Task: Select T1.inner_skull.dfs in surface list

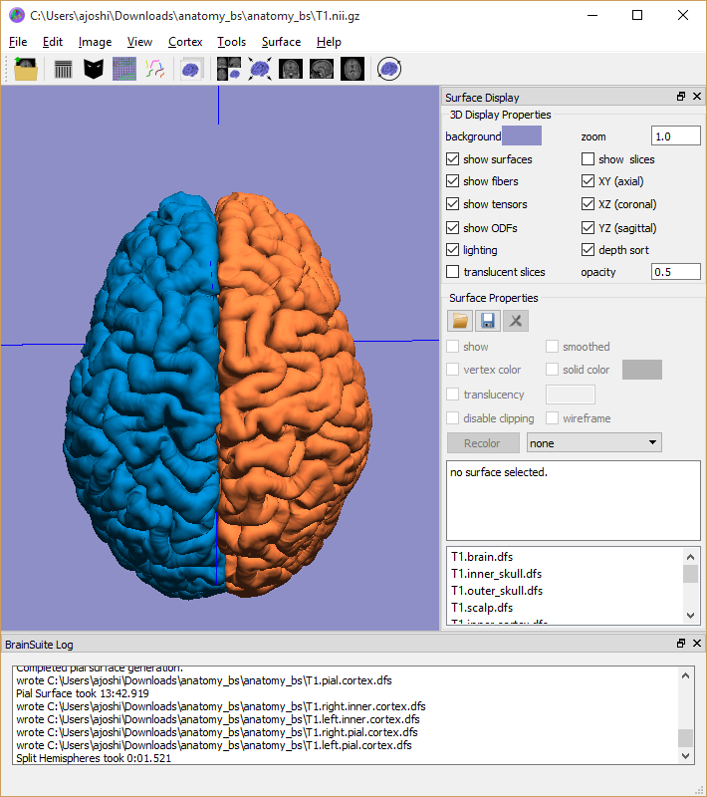Action: coord(496,574)
